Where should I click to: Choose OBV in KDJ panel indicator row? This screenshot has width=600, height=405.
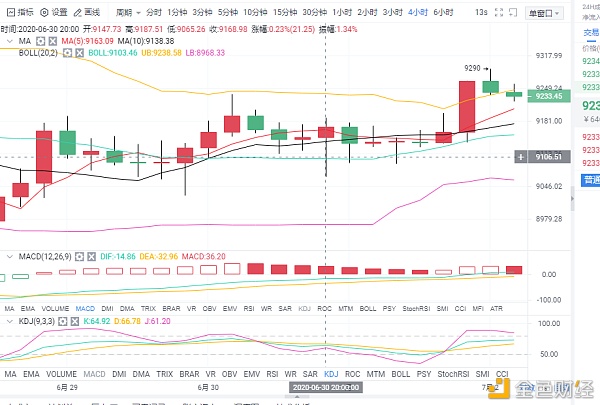click(x=229, y=374)
